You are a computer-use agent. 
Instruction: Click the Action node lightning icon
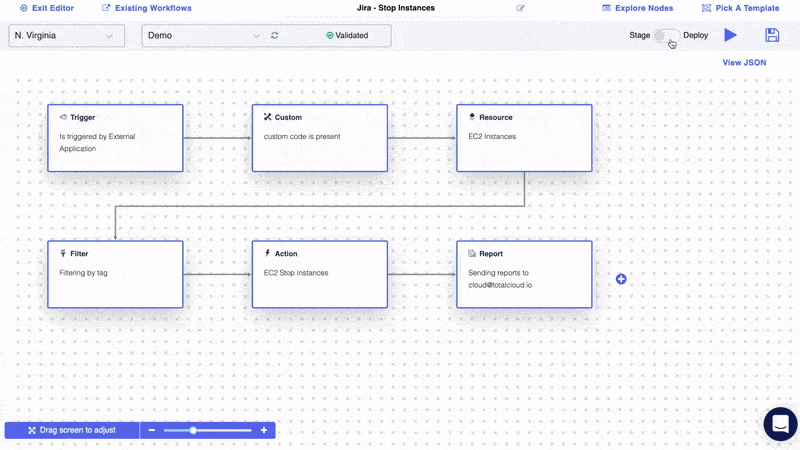point(267,253)
